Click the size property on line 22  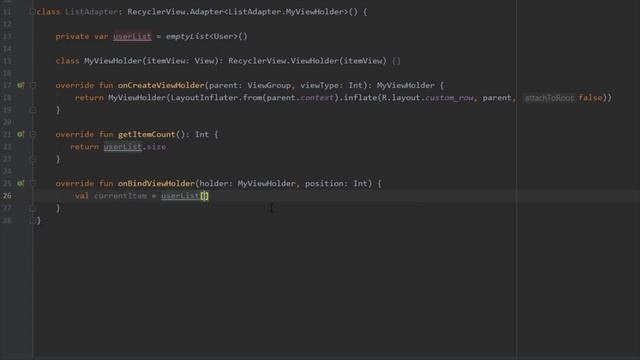coord(156,147)
